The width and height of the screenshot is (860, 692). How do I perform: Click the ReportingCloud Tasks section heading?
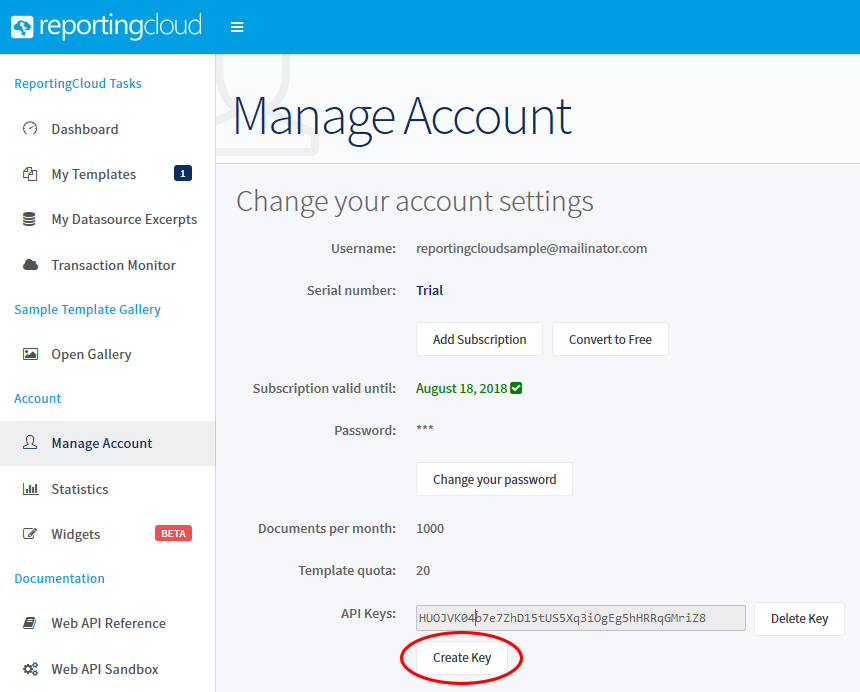tap(78, 83)
